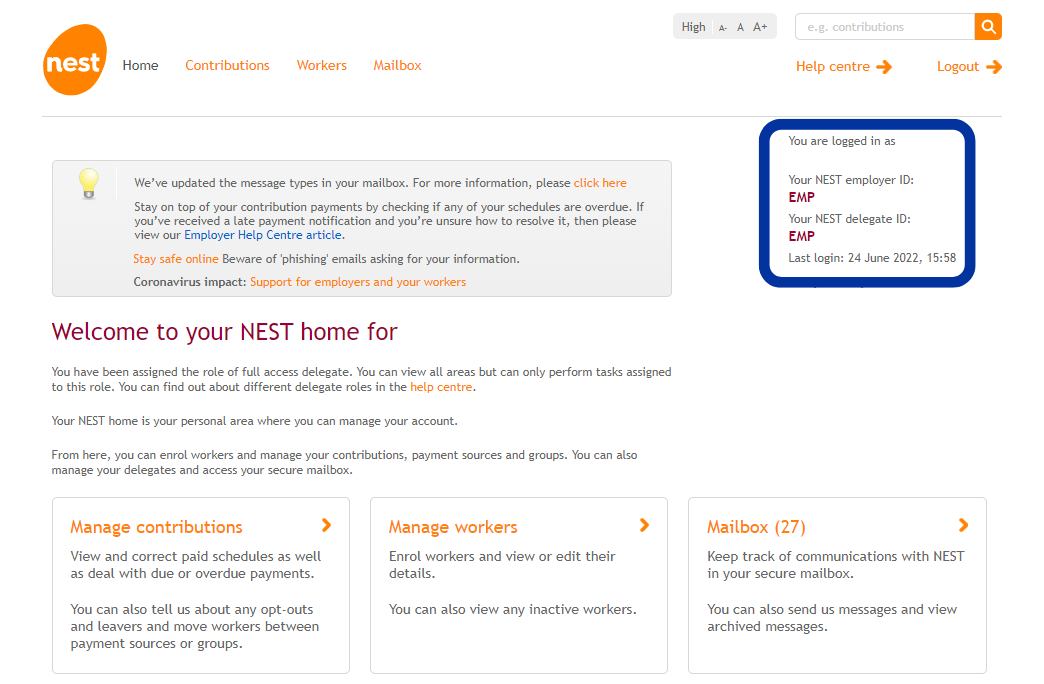The width and height of the screenshot is (1044, 684).
Task: Follow the help centre delegate roles link
Action: (x=441, y=387)
